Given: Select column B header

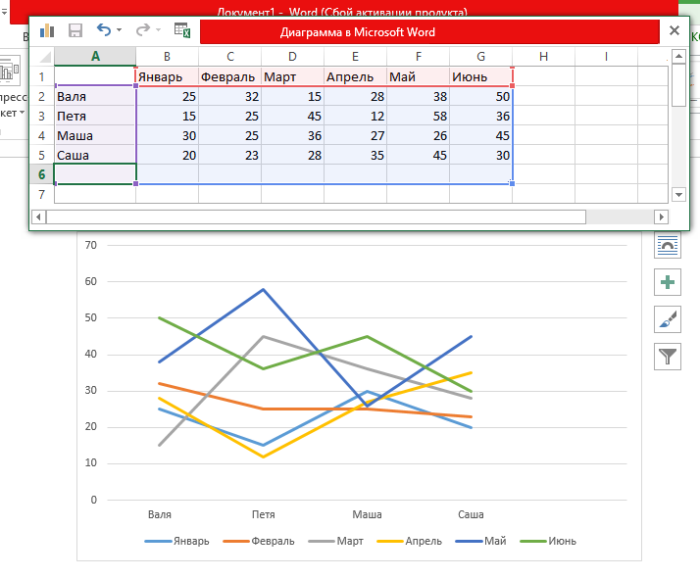Looking at the screenshot, I should tap(167, 57).
